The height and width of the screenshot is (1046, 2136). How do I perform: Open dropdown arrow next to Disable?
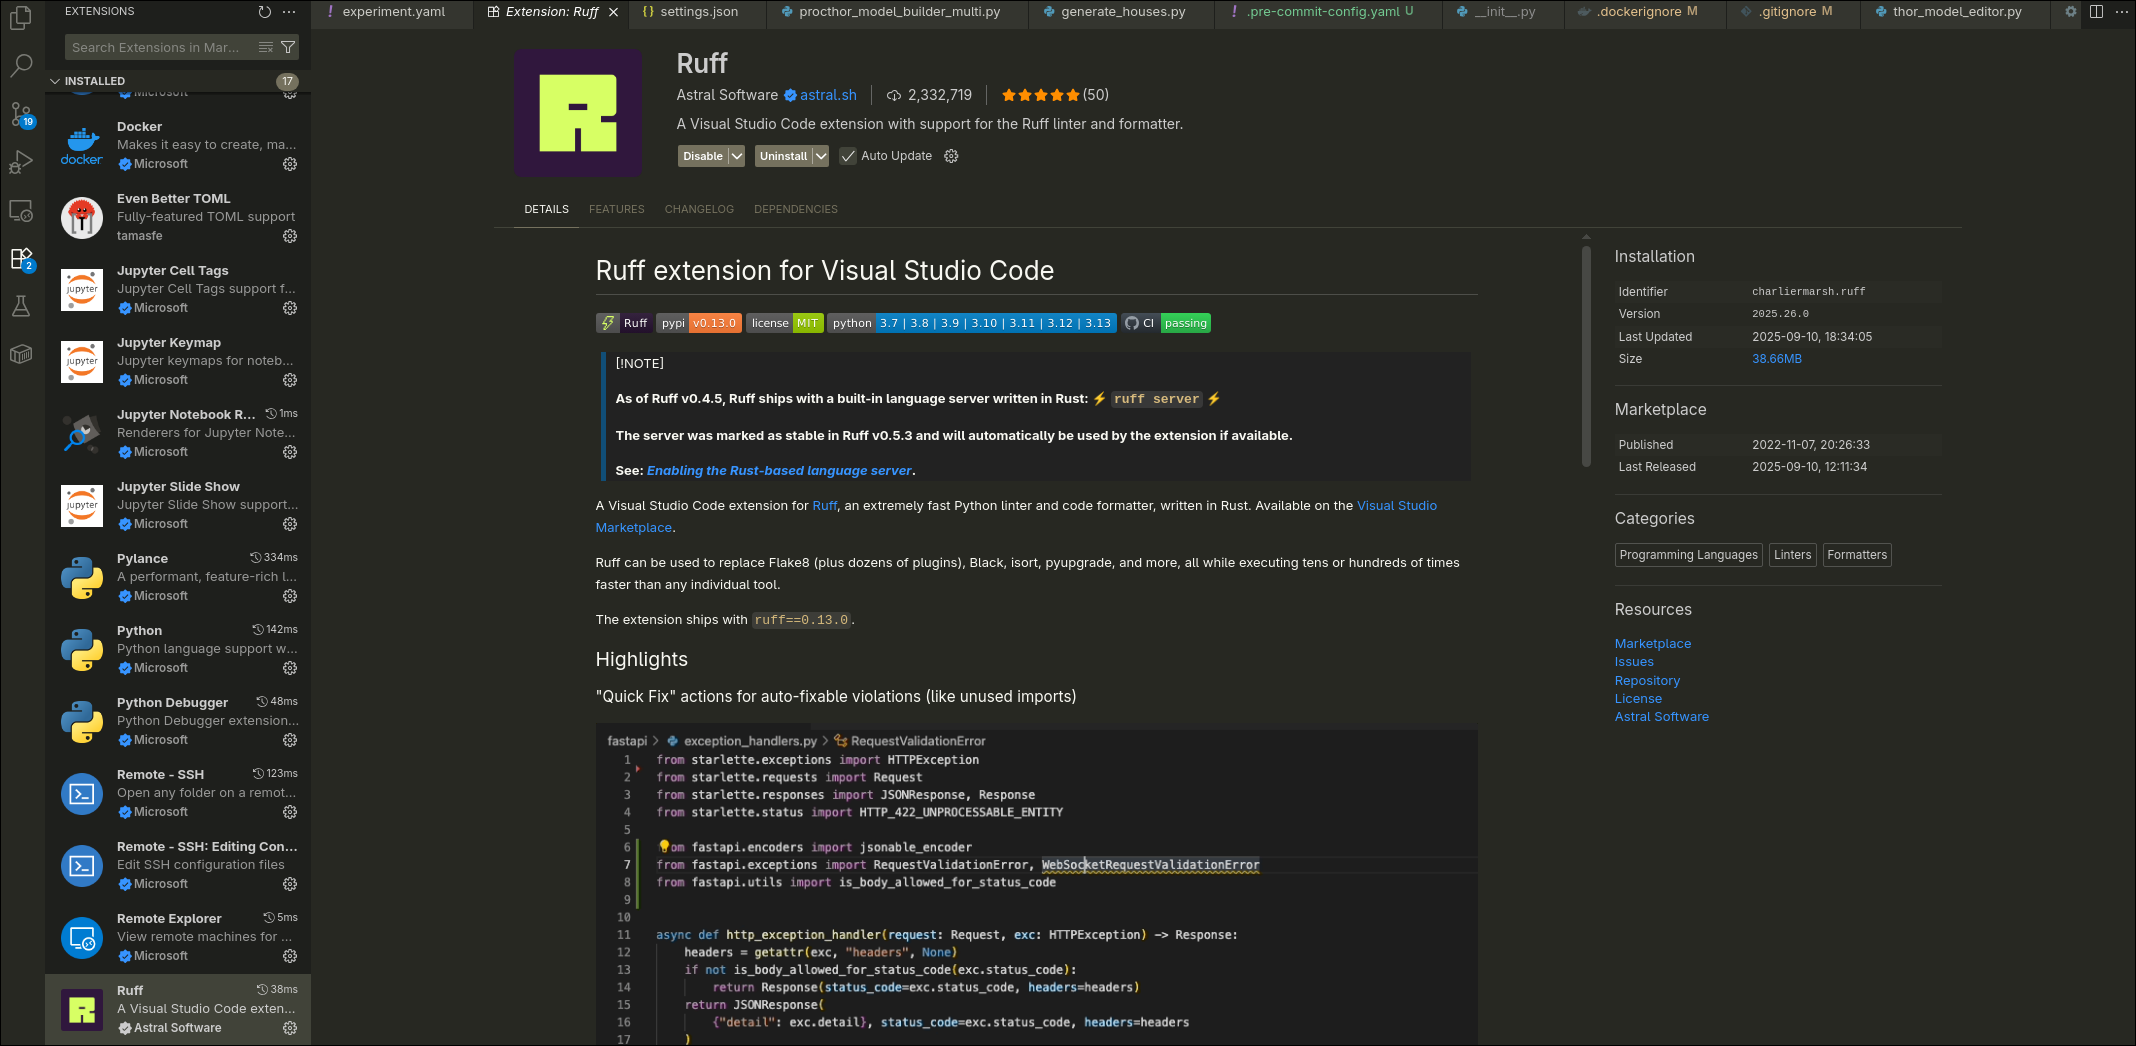[737, 156]
